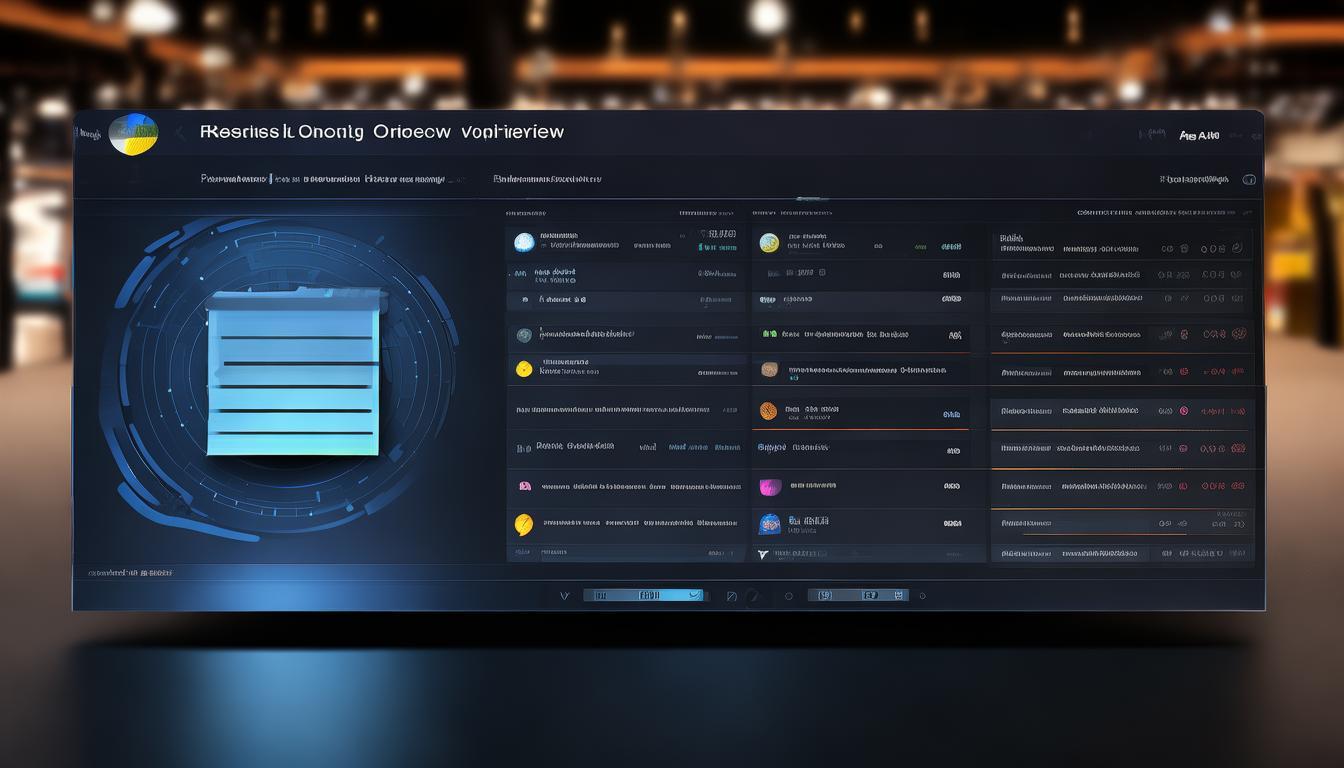Click the magenta pink square icon

(769, 487)
